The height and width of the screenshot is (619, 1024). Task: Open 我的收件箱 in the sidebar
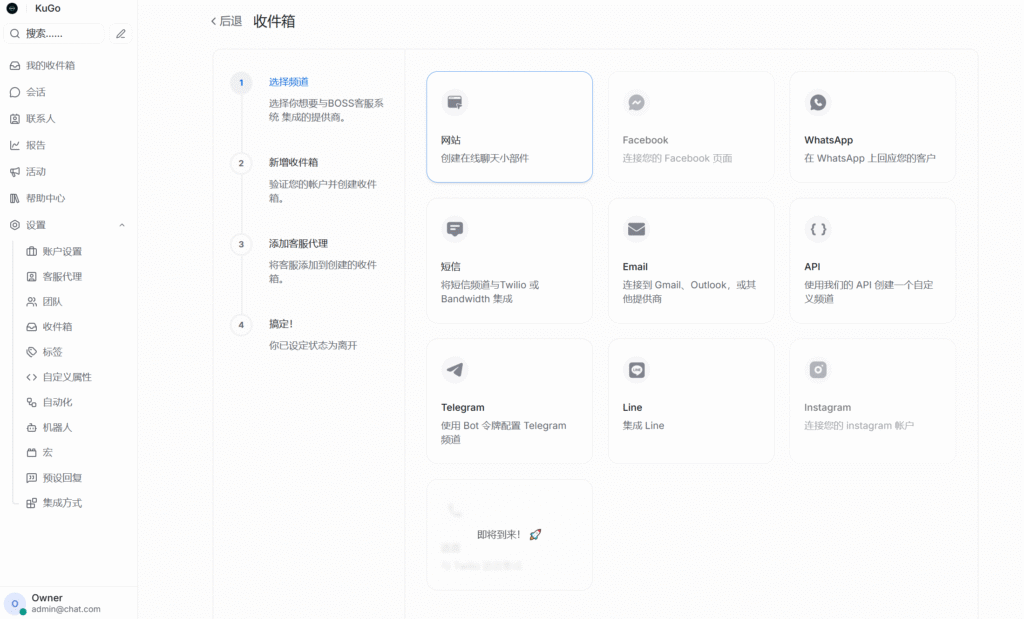tap(50, 65)
